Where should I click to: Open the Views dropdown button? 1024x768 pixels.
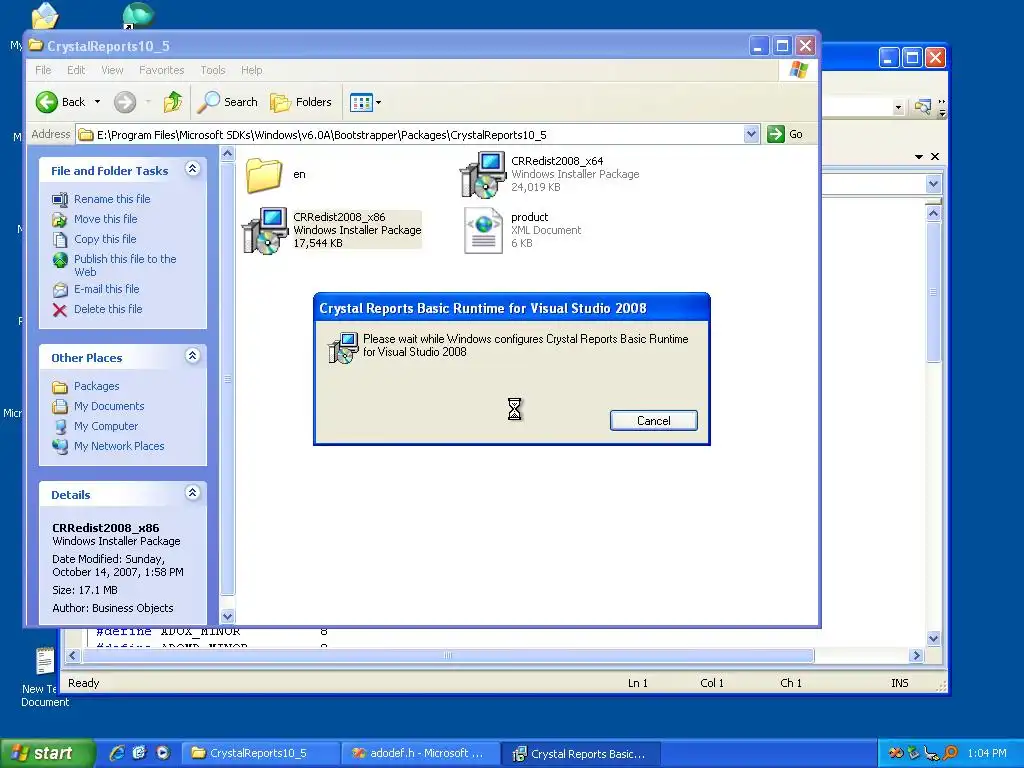[365, 102]
